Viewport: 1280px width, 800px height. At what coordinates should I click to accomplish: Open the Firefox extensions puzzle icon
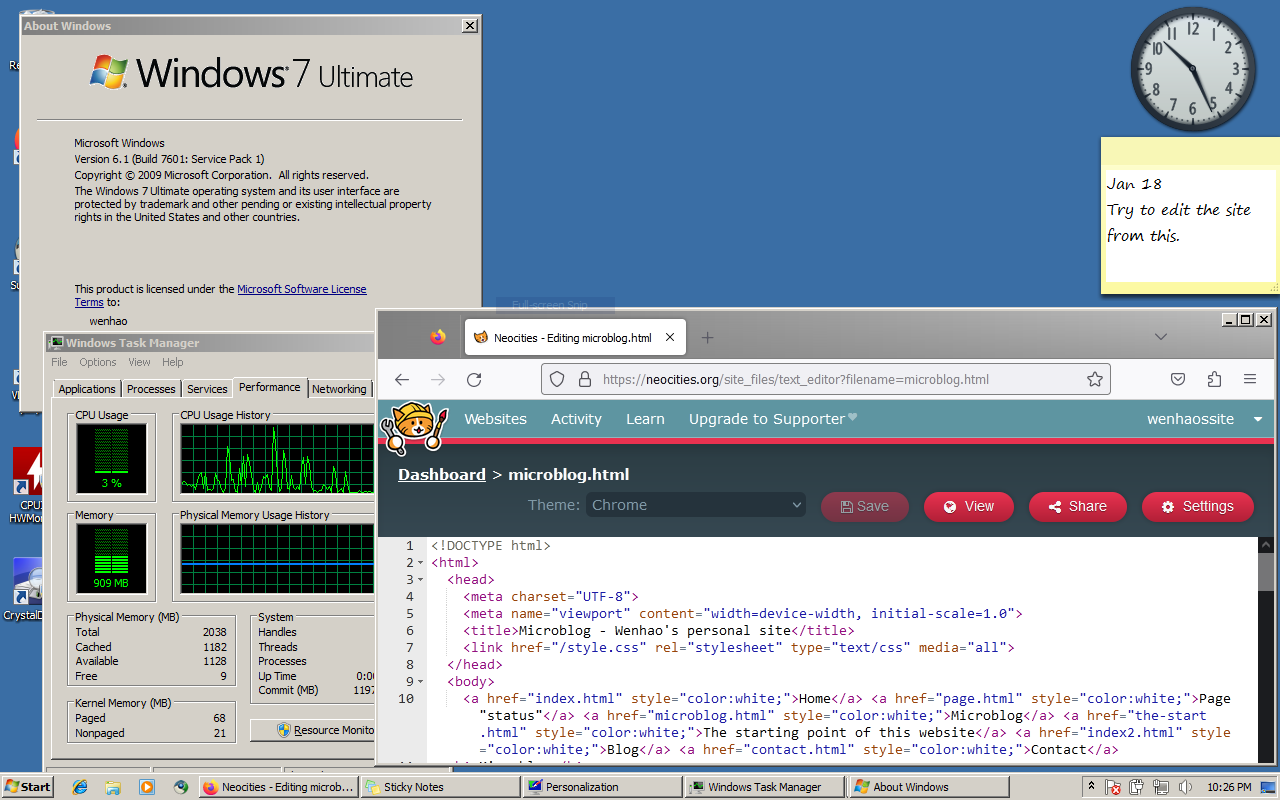[x=1214, y=380]
